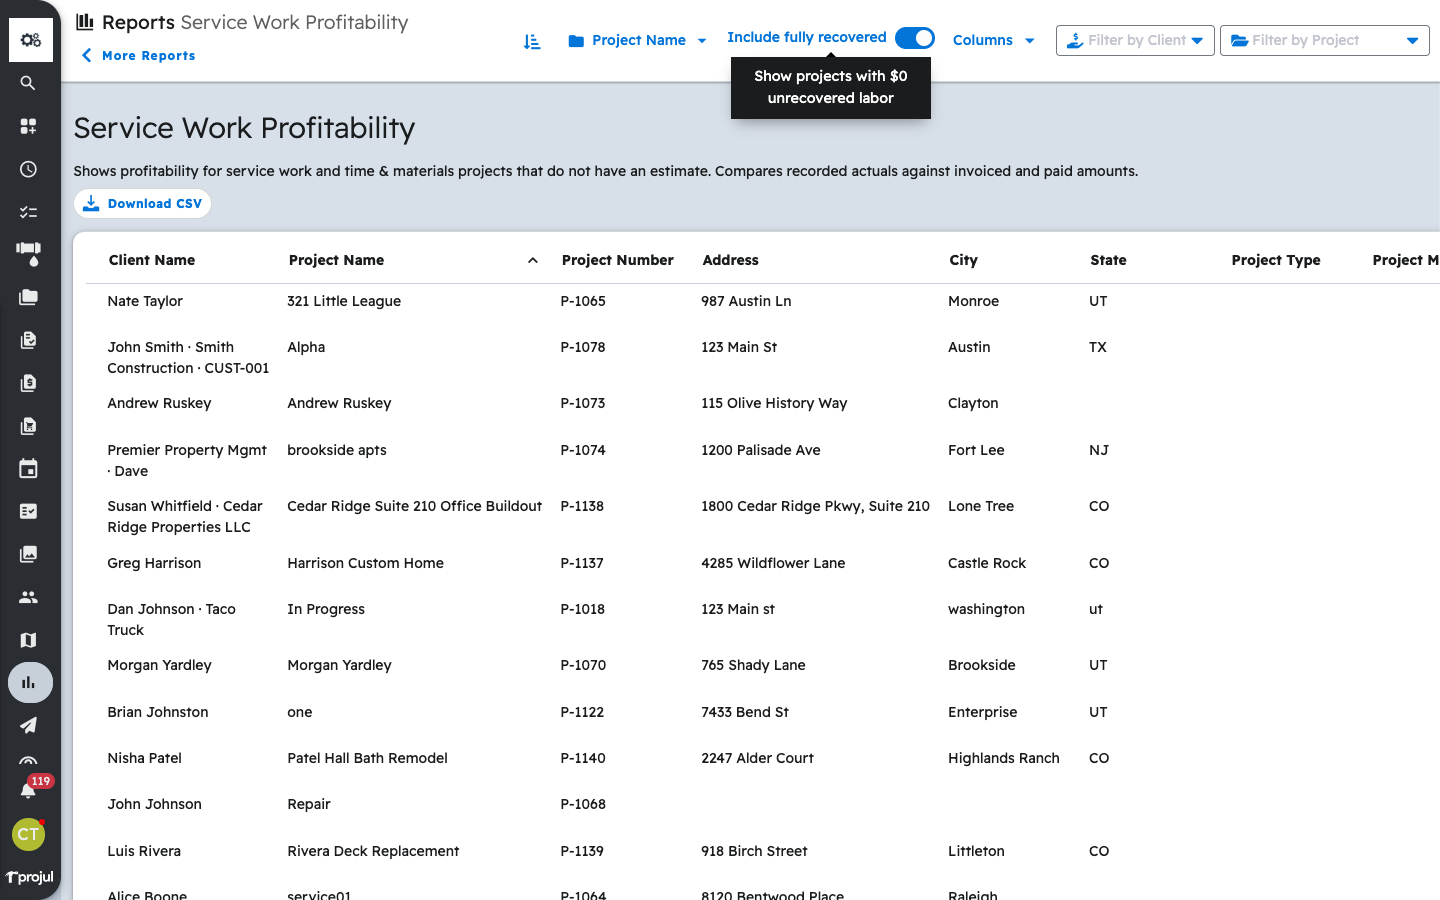Open the Project Name grouping dropdown
The width and height of the screenshot is (1440, 900).
[637, 41]
